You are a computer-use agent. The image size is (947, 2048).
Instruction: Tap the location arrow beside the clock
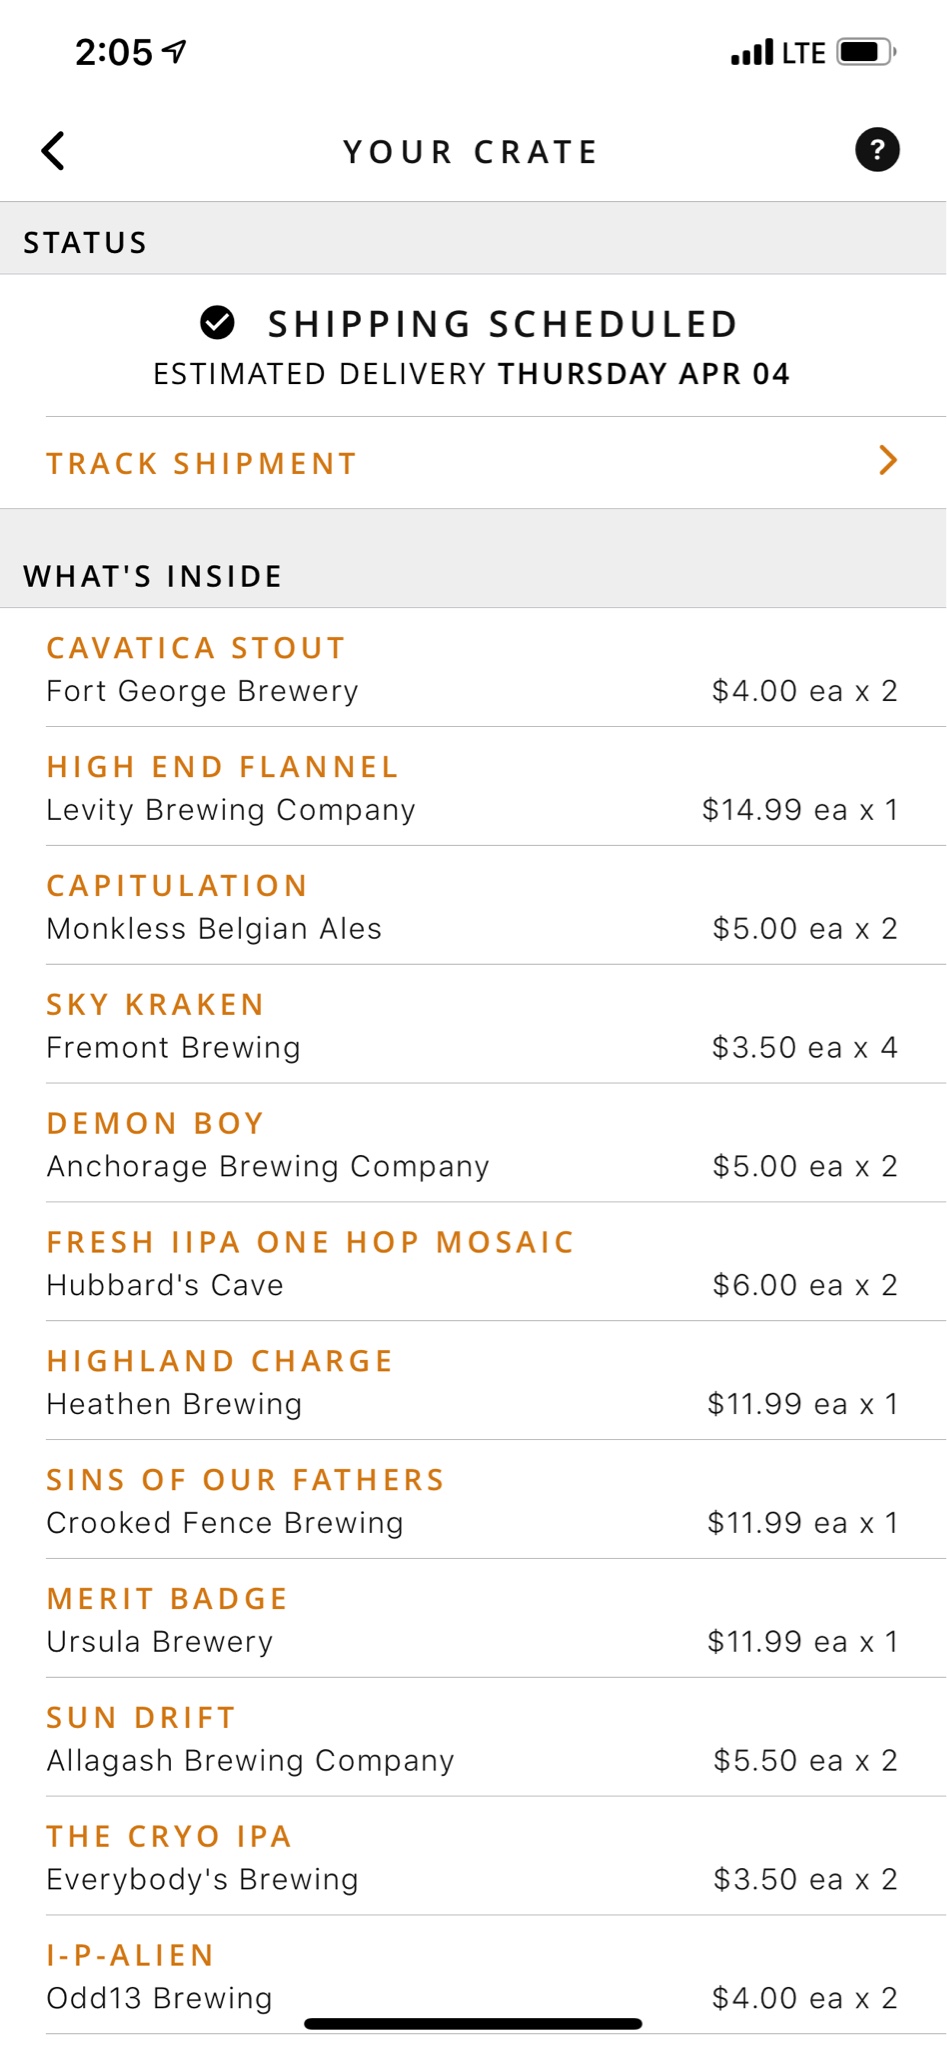[175, 51]
